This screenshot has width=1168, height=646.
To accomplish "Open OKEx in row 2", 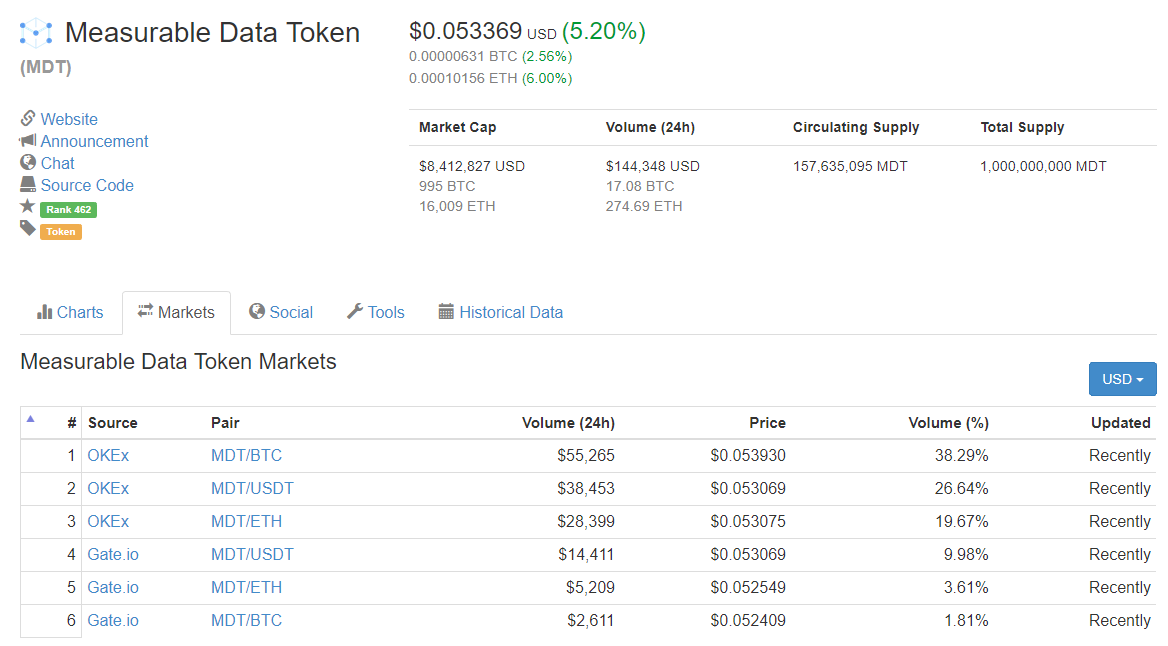I will coord(108,488).
